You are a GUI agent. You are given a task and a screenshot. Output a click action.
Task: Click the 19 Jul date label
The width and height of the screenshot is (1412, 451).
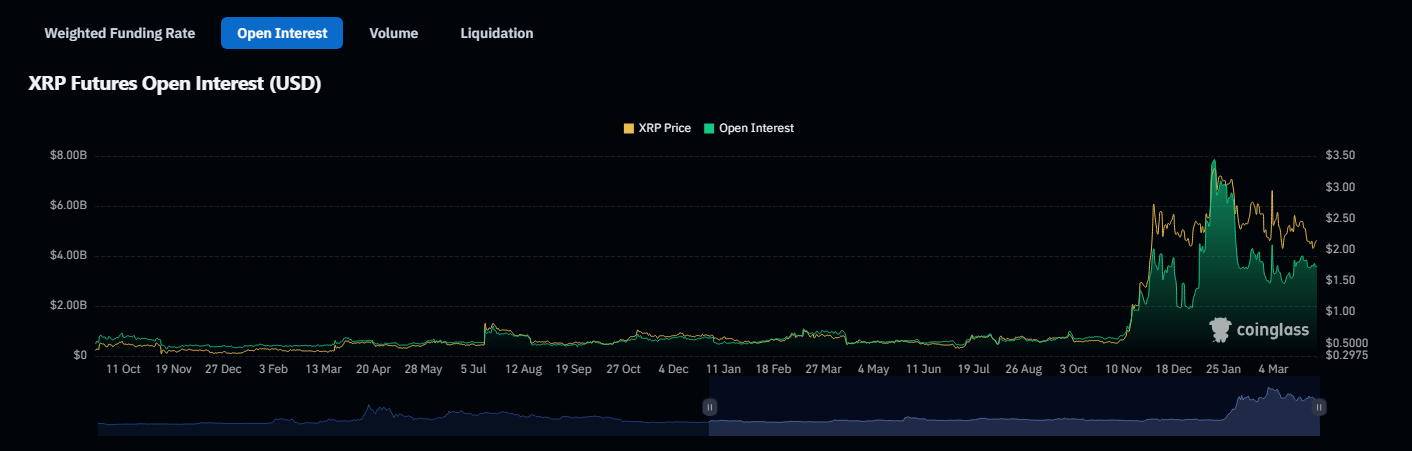coord(973,369)
